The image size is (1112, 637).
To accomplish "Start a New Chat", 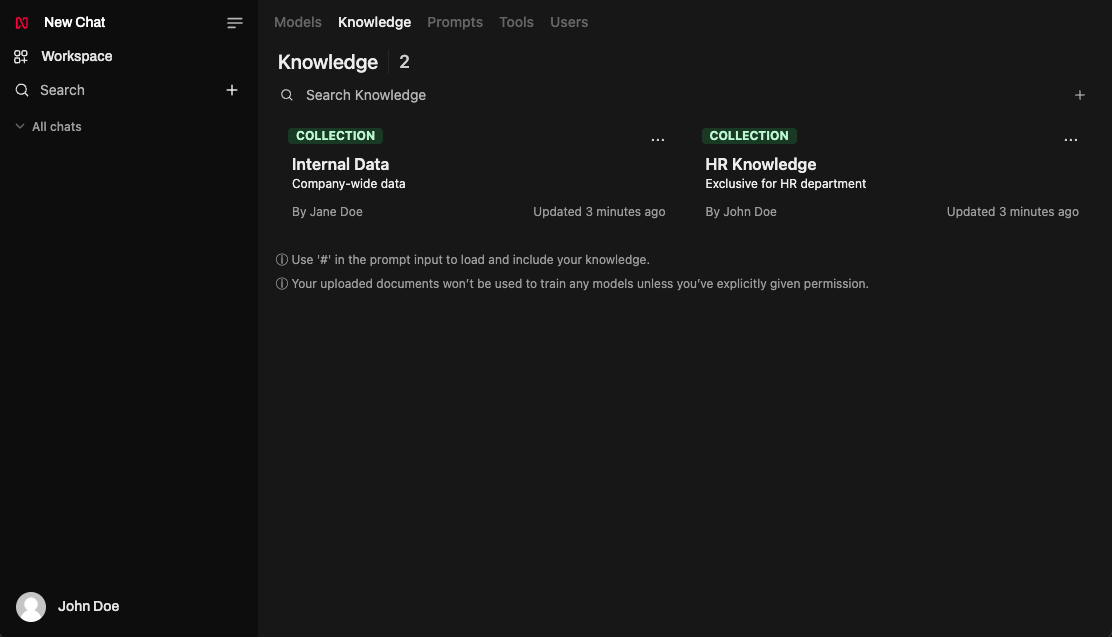I will coord(74,23).
